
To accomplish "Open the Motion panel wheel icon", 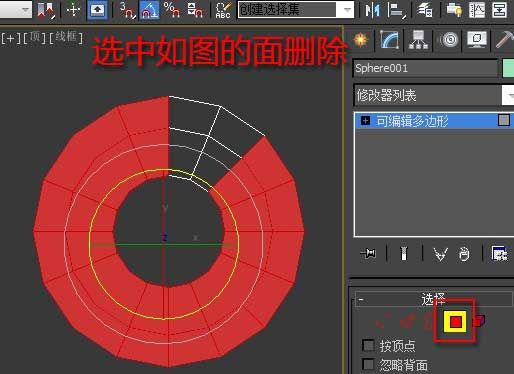I will (x=448, y=40).
